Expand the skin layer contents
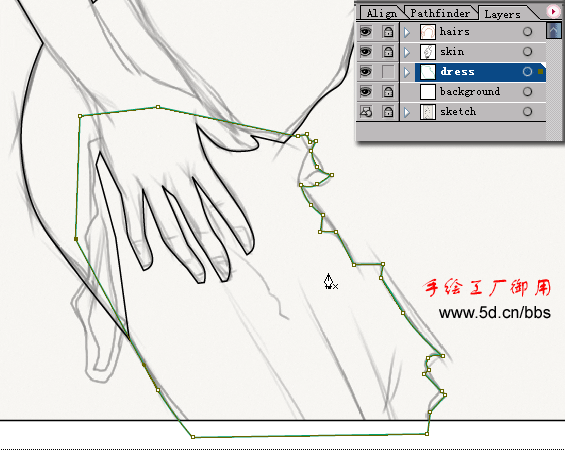565x470 pixels. 407,52
